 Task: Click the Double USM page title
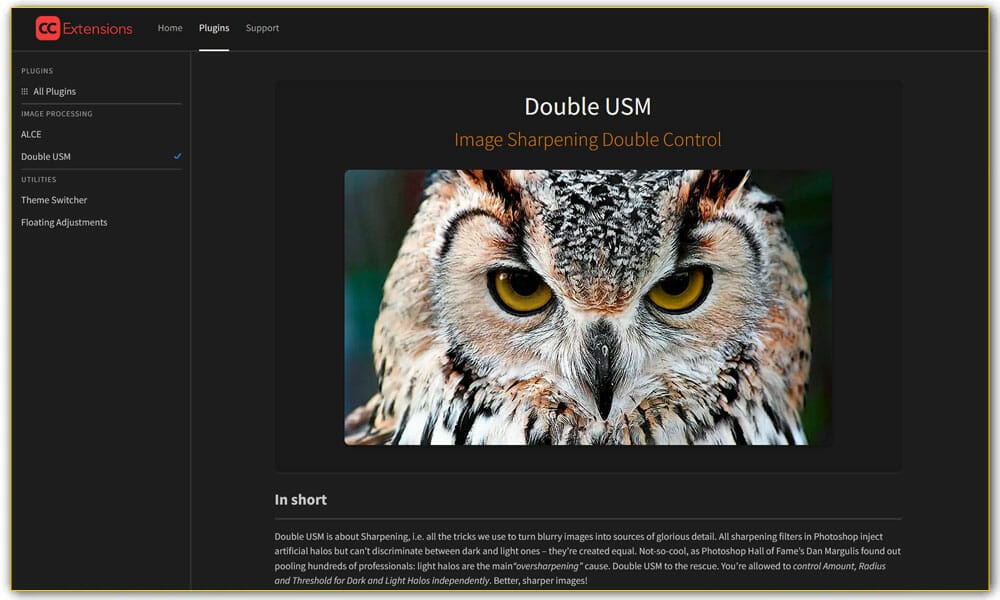(x=588, y=106)
